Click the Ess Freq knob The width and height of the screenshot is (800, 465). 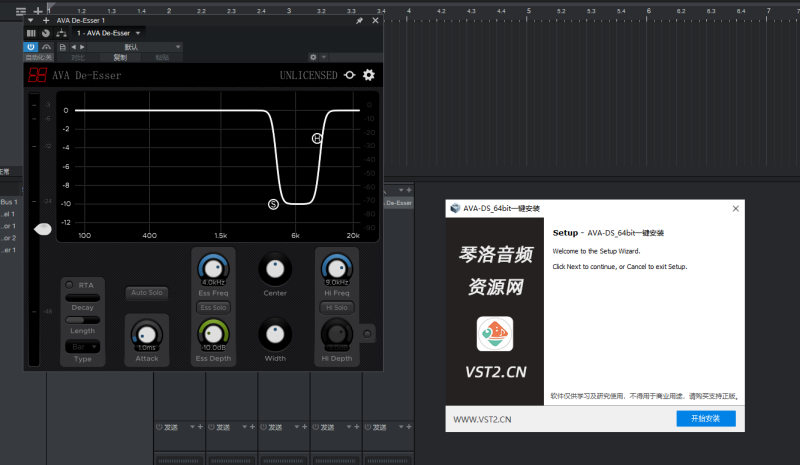click(211, 267)
